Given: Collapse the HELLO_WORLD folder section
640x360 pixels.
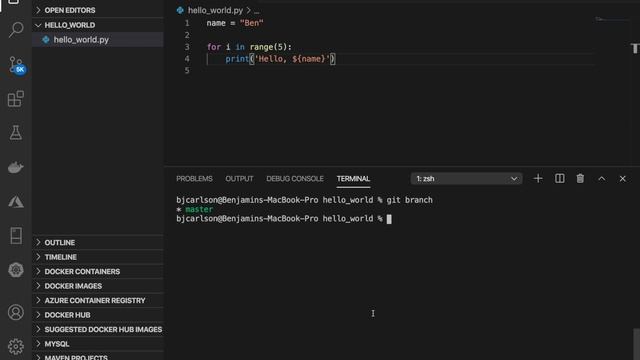Looking at the screenshot, I should (98, 25).
